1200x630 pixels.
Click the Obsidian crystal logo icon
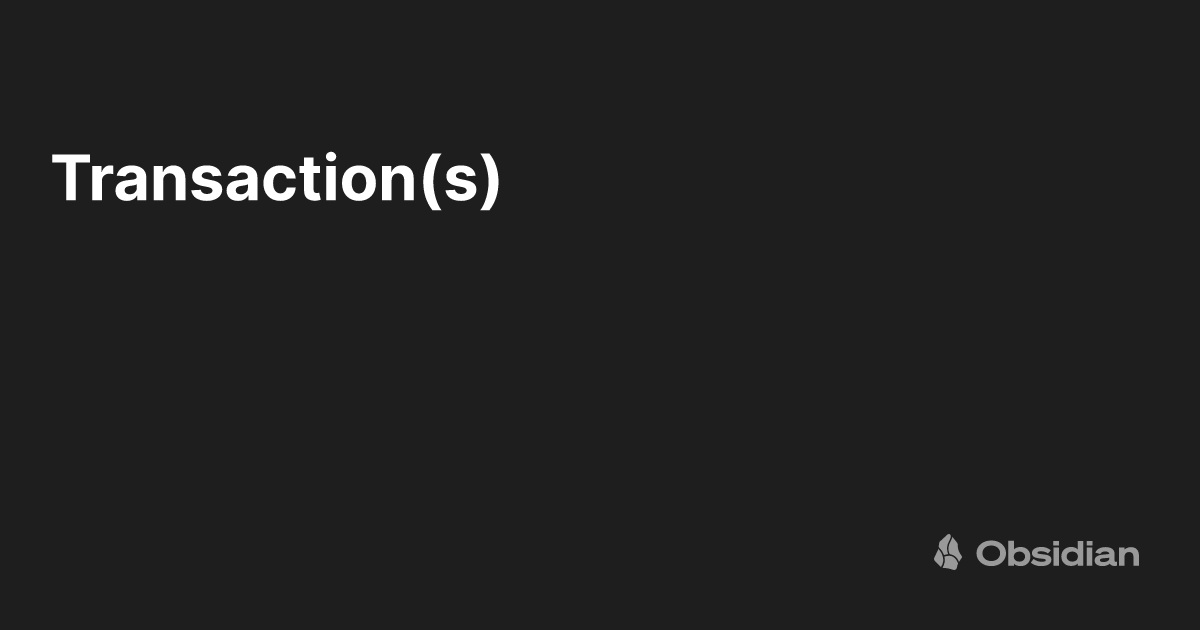point(948,552)
